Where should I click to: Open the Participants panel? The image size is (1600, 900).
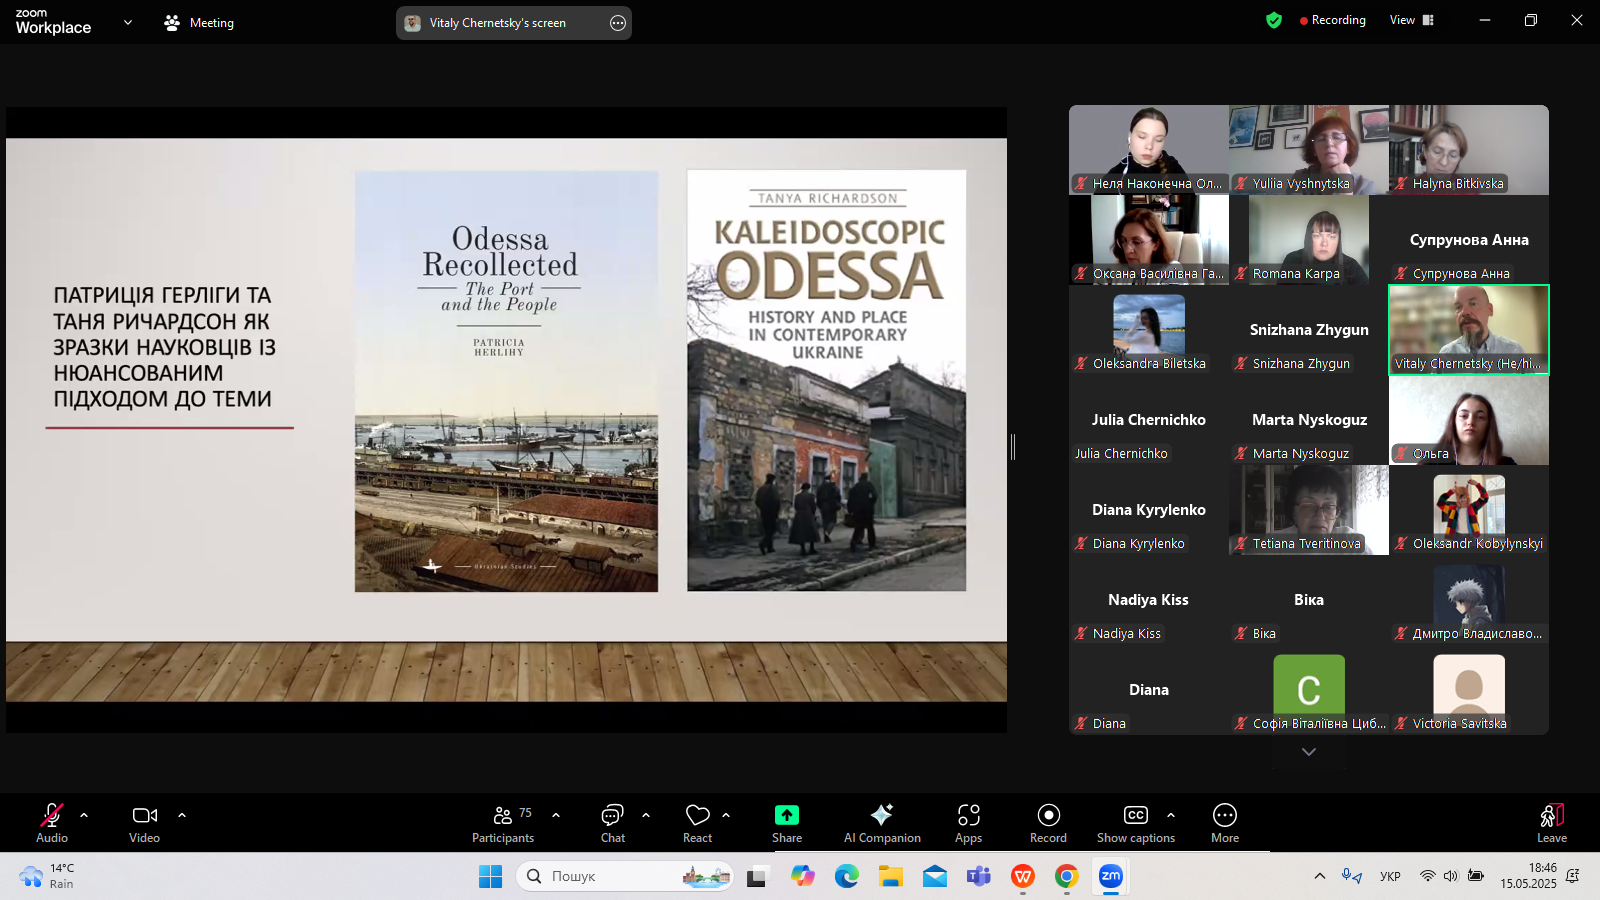point(503,823)
